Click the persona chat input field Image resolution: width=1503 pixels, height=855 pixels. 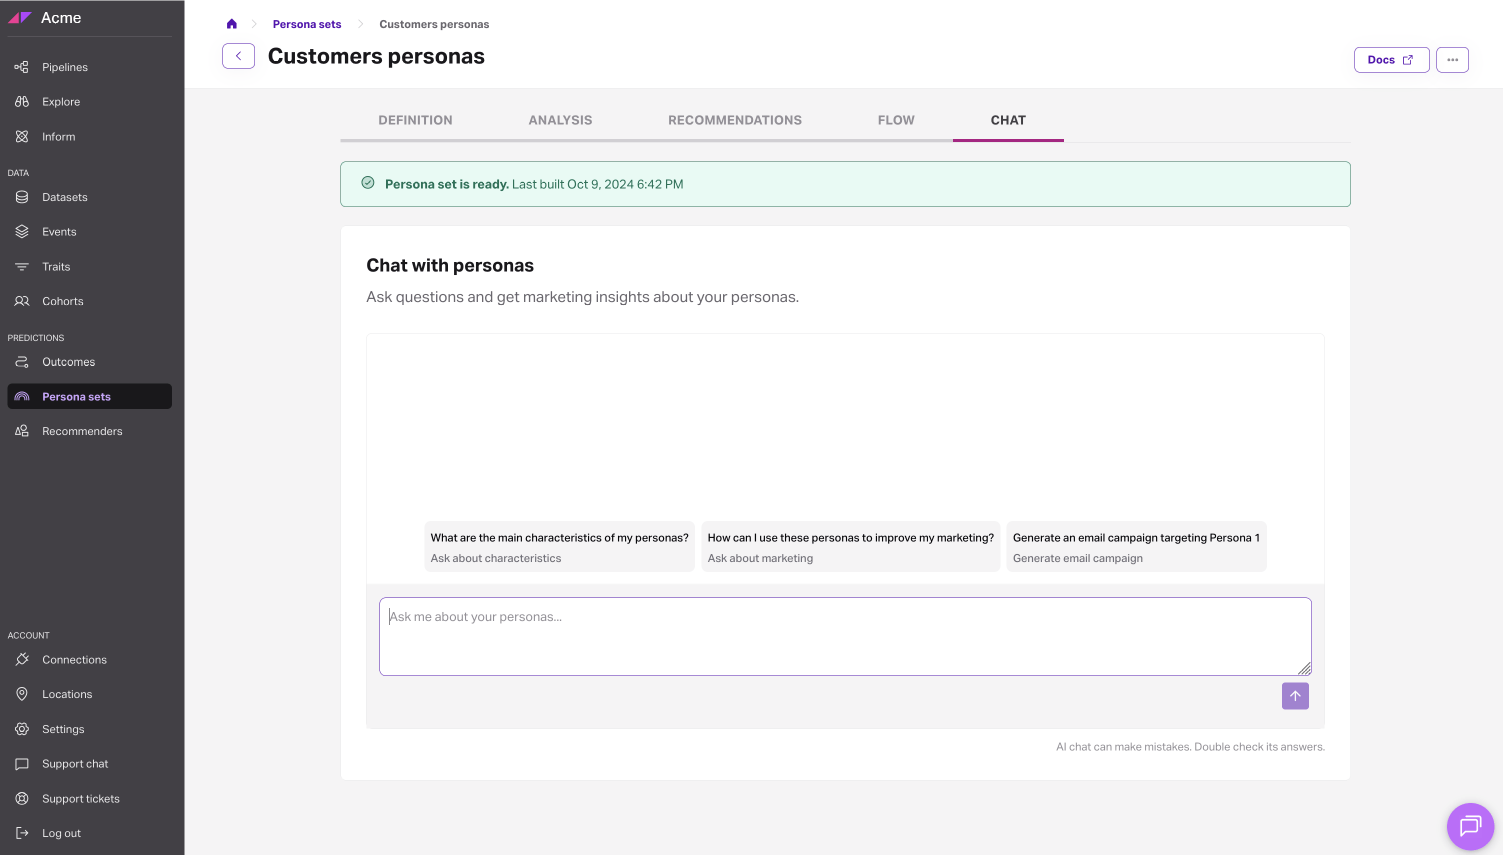click(x=845, y=636)
